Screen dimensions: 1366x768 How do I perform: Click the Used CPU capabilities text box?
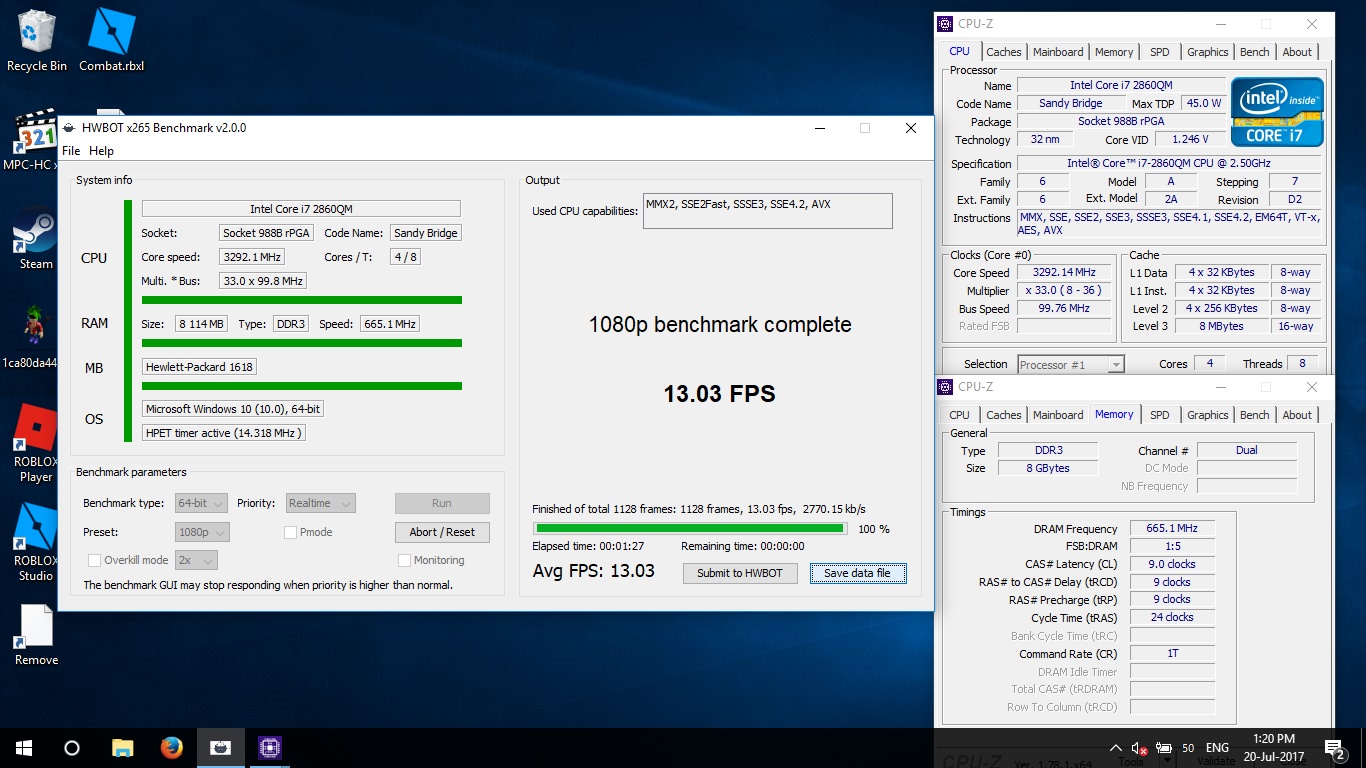click(767, 211)
